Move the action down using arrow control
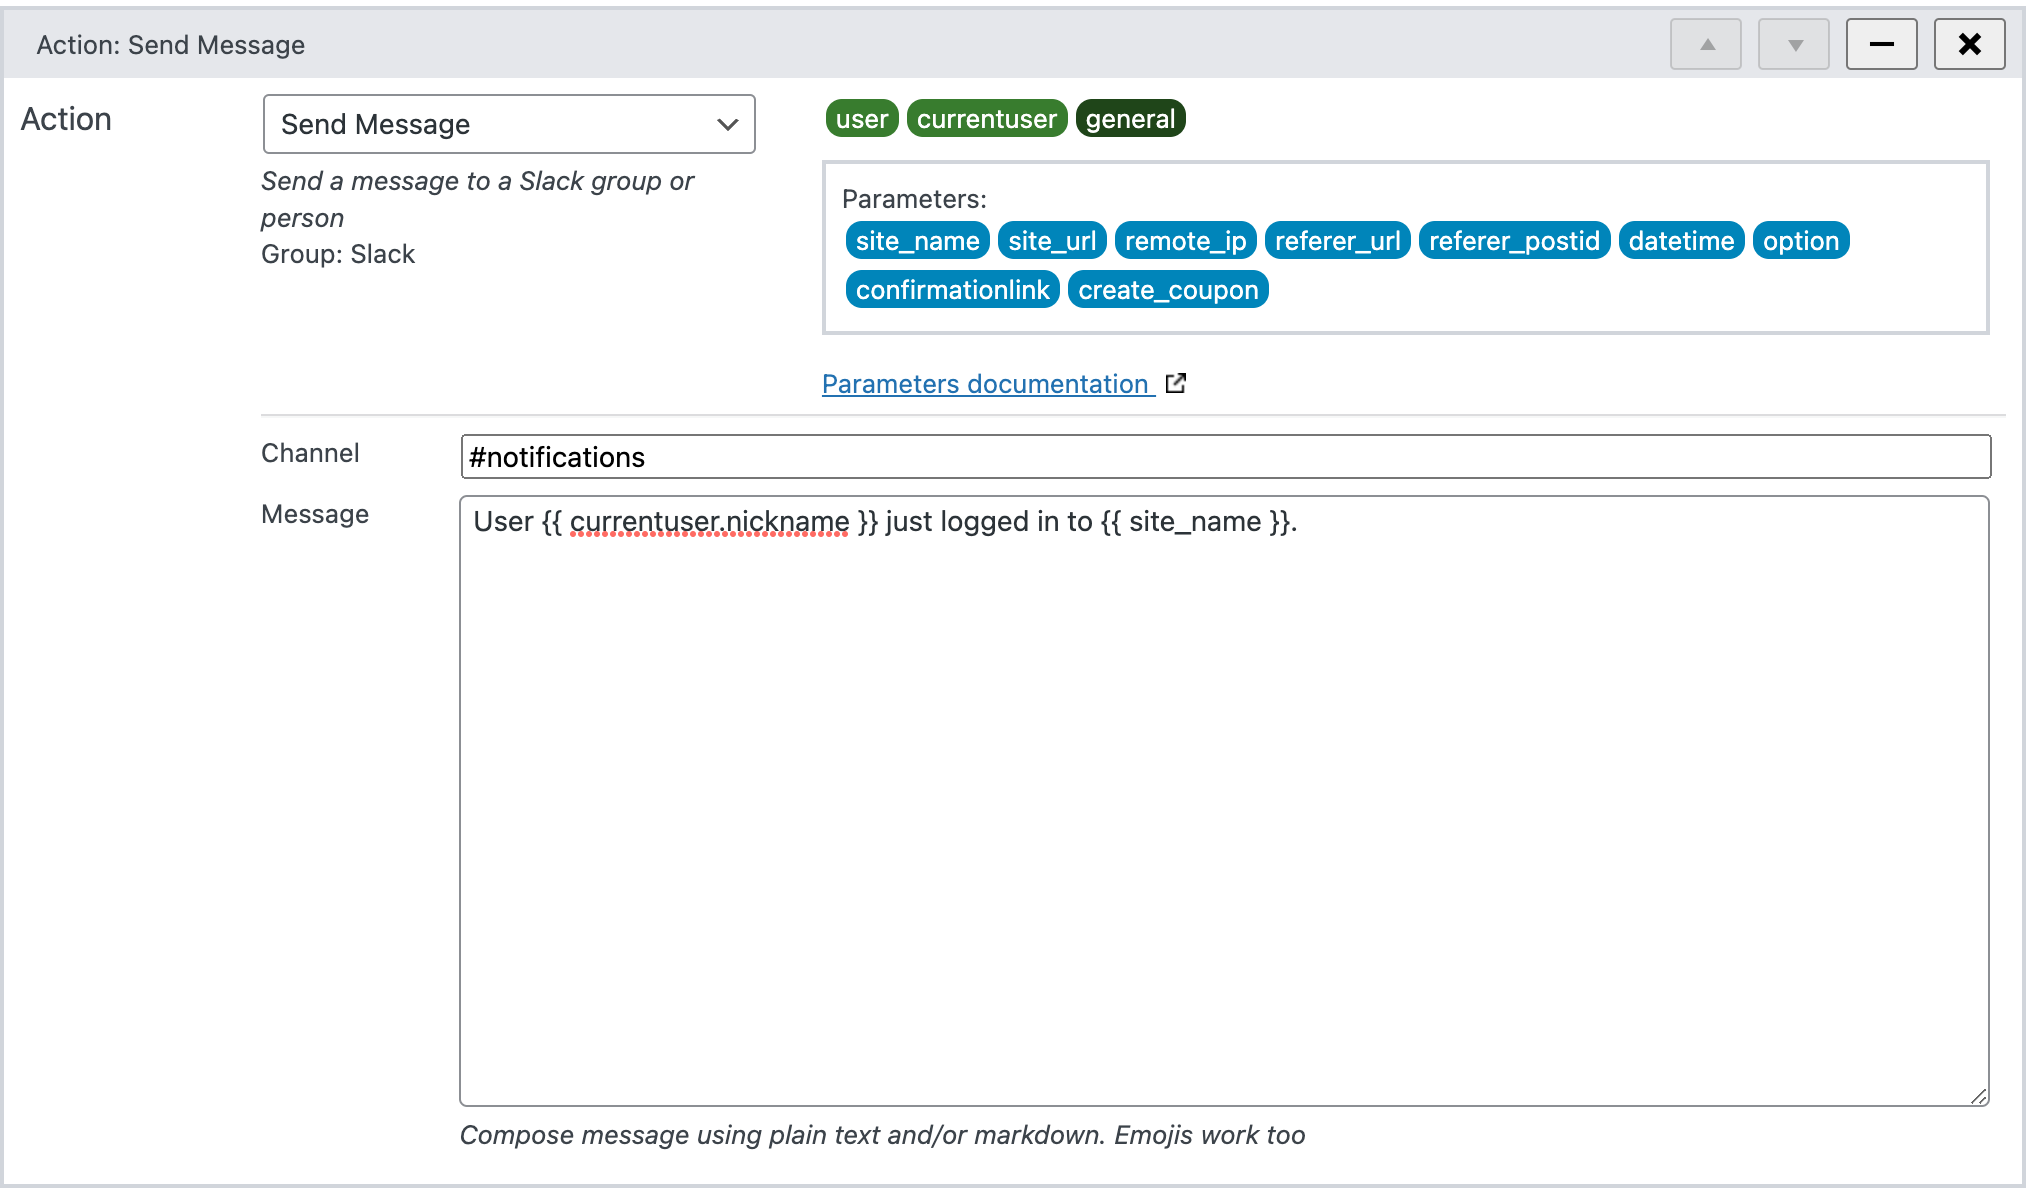The height and width of the screenshot is (1190, 2028). (x=1793, y=44)
